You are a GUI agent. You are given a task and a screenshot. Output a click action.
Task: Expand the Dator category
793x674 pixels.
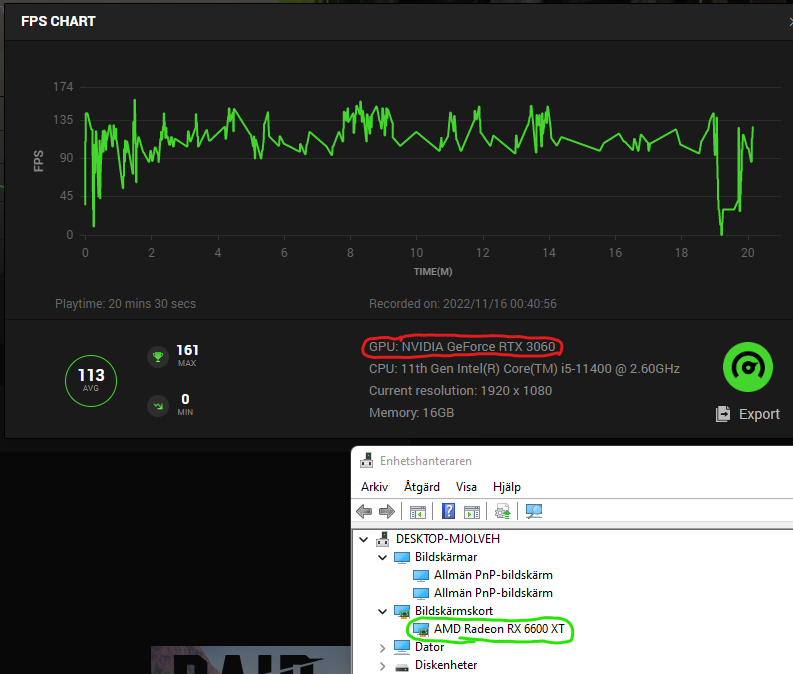point(383,648)
